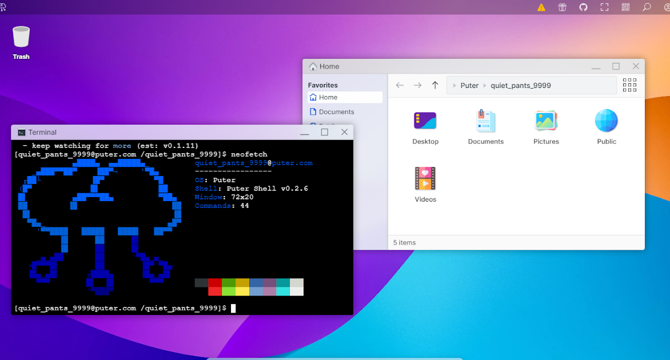This screenshot has height=360, width=670.
Task: Toggle fullscreen mode icon
Action: pyautogui.click(x=604, y=7)
